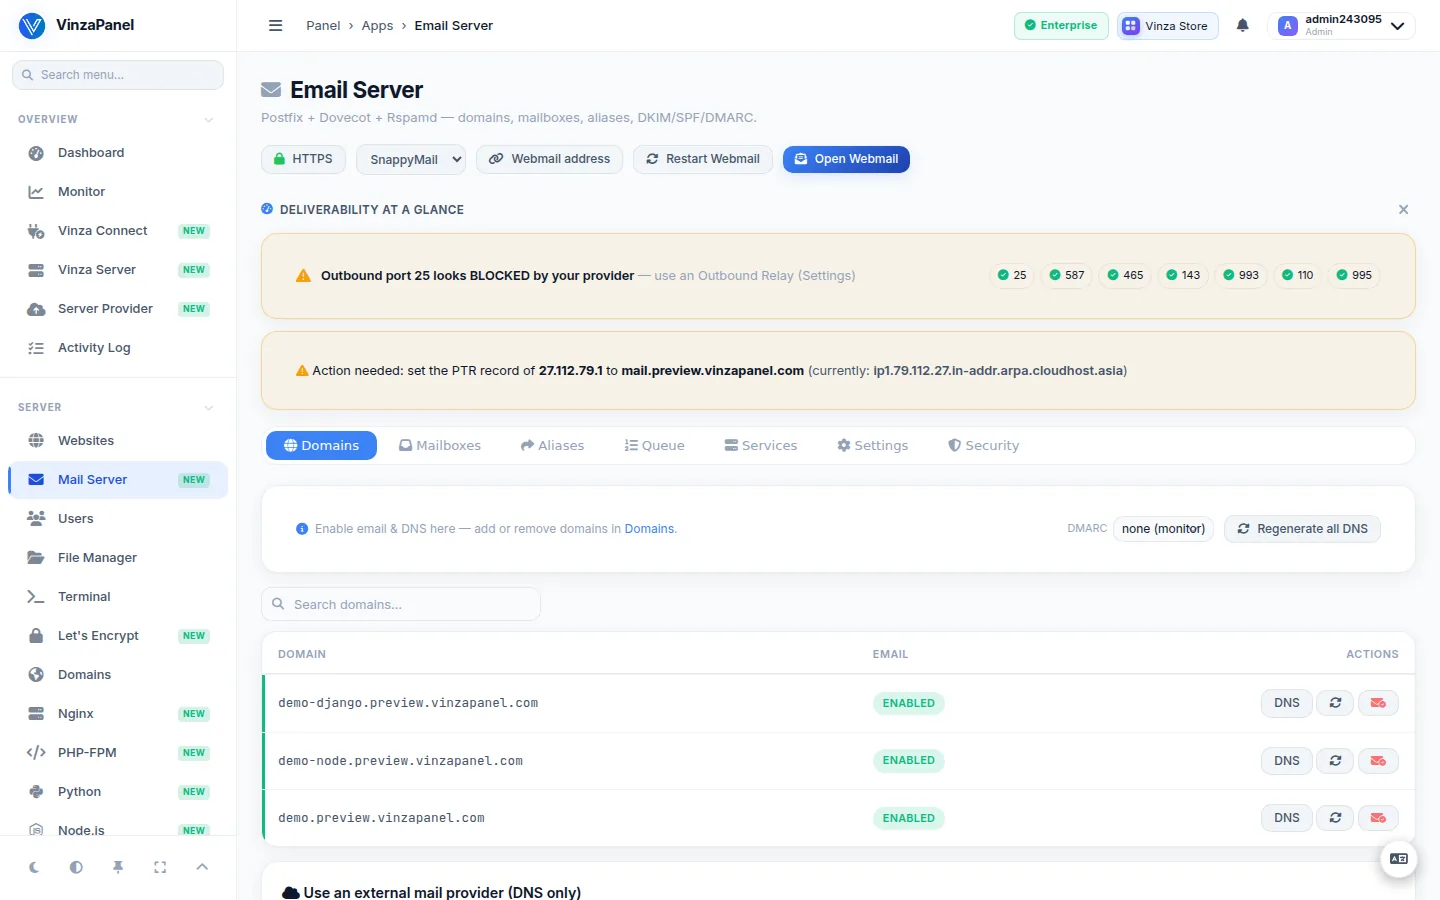Viewport: 1440px width, 900px height.
Task: Toggle fullscreen with the corner-brackets icon
Action: tap(160, 867)
